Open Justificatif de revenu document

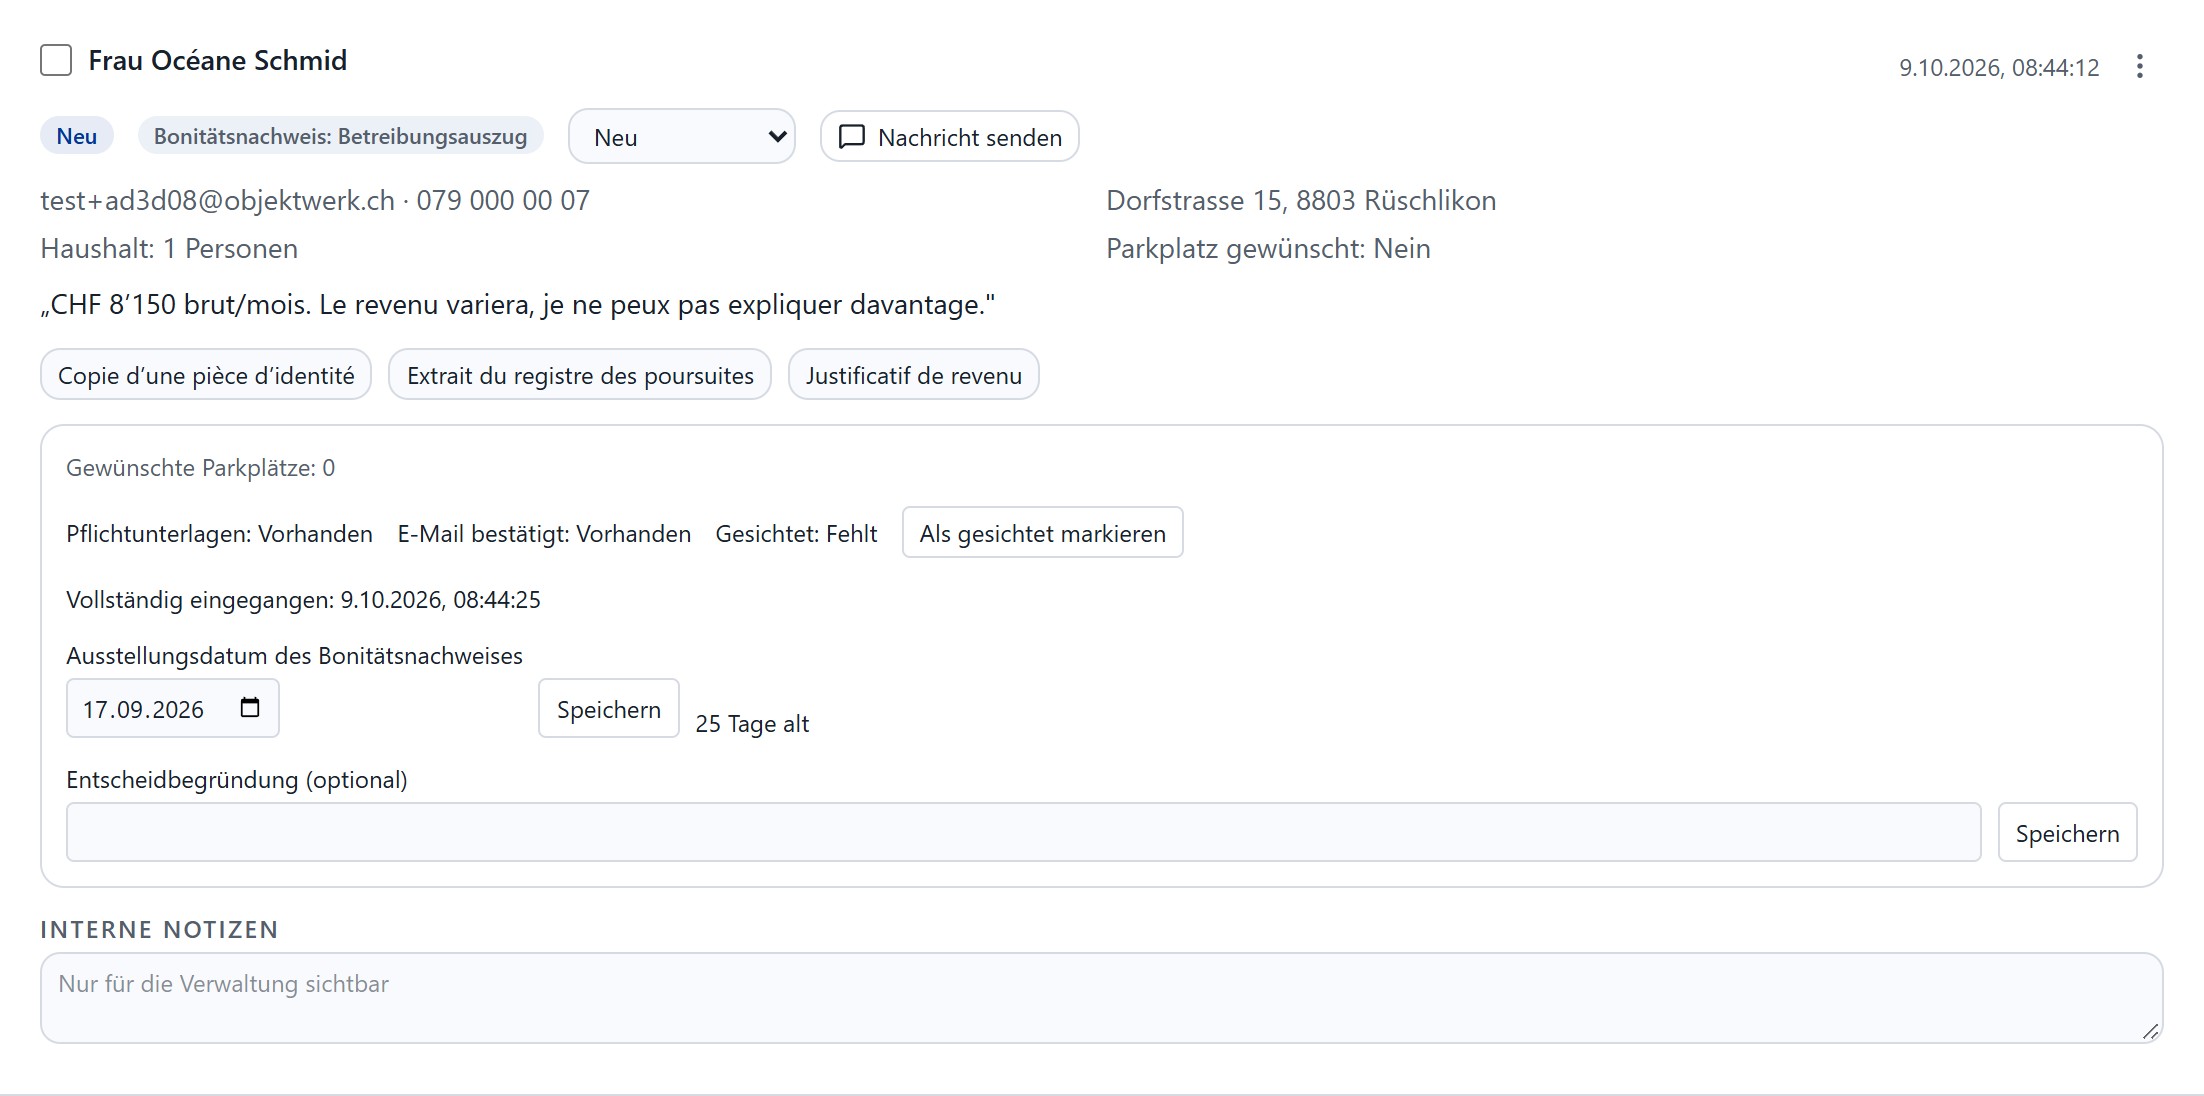(x=914, y=375)
